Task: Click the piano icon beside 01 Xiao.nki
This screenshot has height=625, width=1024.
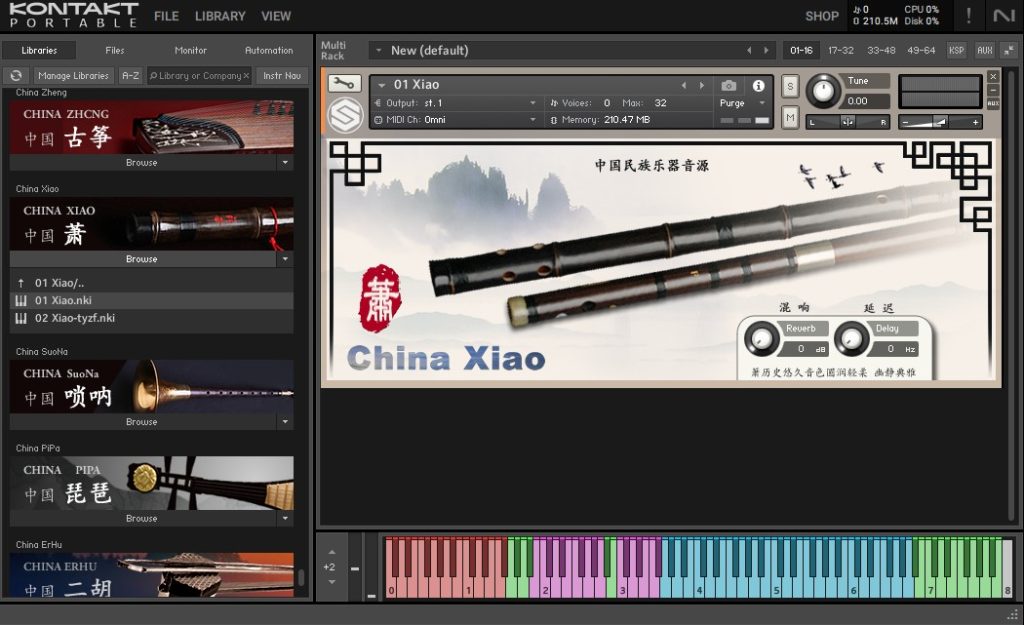Action: click(x=21, y=300)
